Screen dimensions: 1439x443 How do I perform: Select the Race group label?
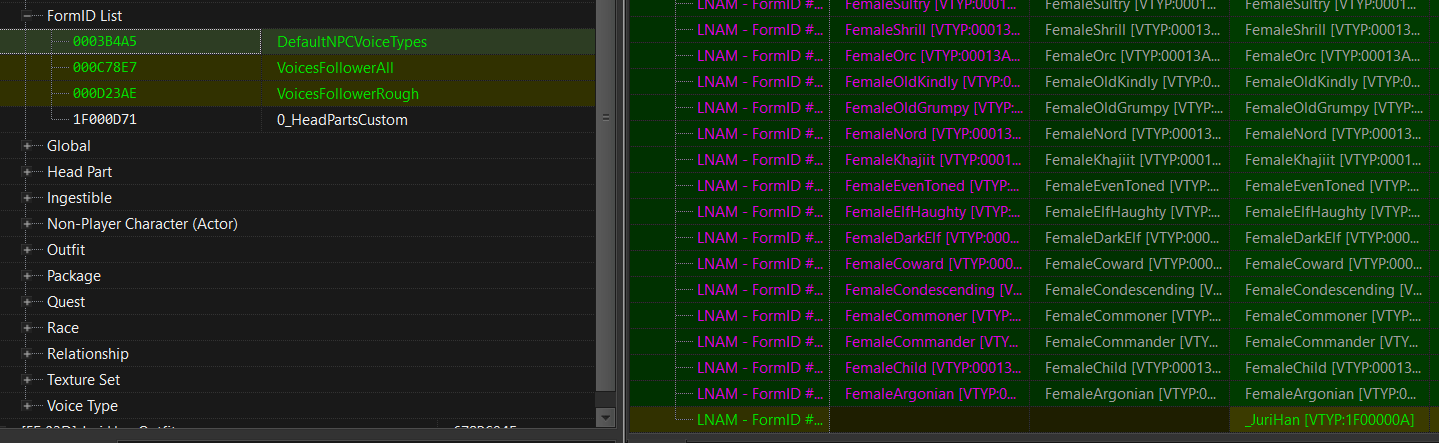[x=63, y=328]
